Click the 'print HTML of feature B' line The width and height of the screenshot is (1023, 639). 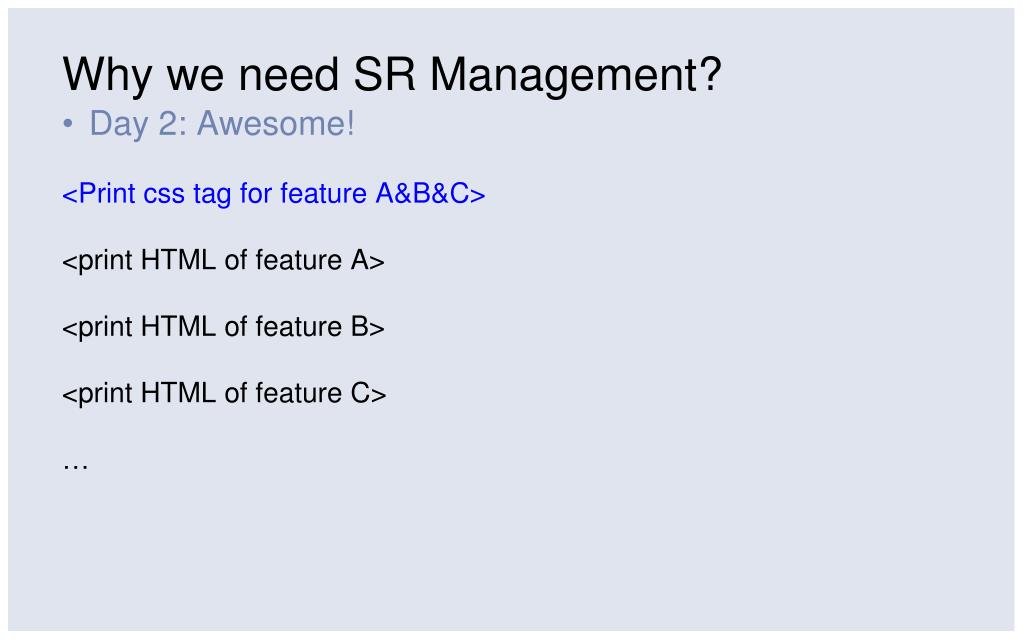pos(224,327)
